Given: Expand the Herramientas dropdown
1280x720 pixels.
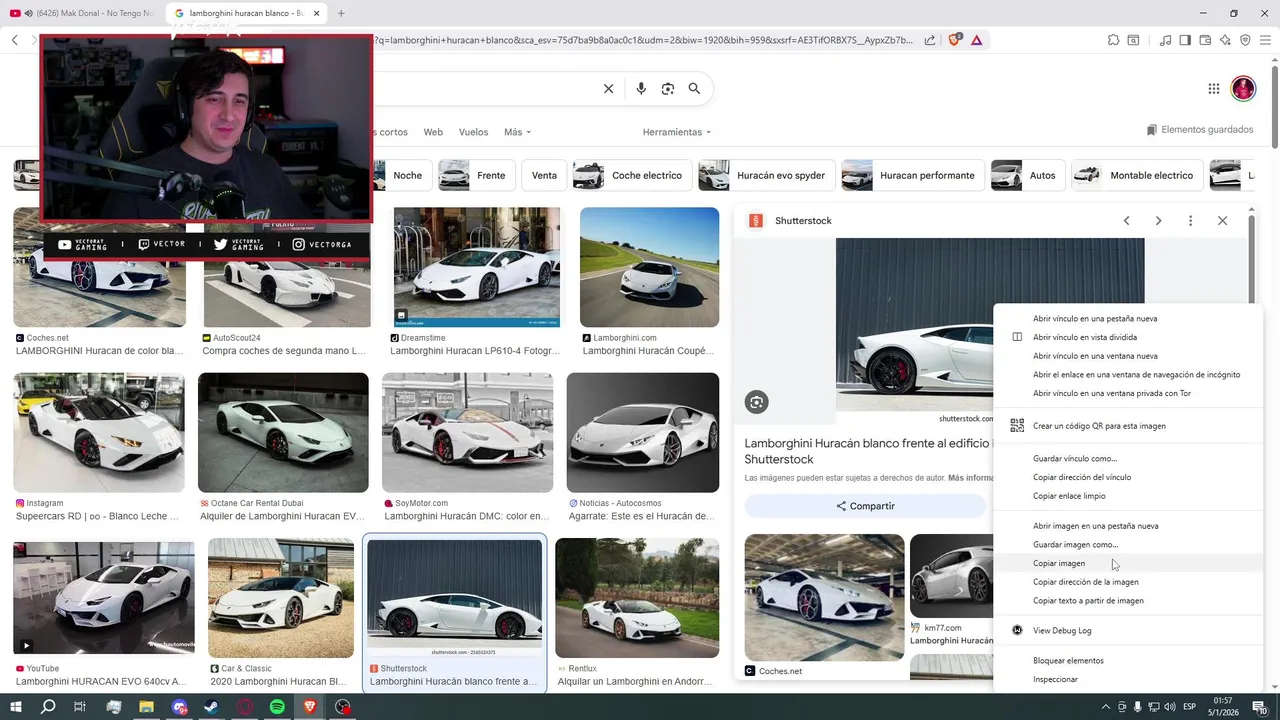Looking at the screenshot, I should coord(677,132).
